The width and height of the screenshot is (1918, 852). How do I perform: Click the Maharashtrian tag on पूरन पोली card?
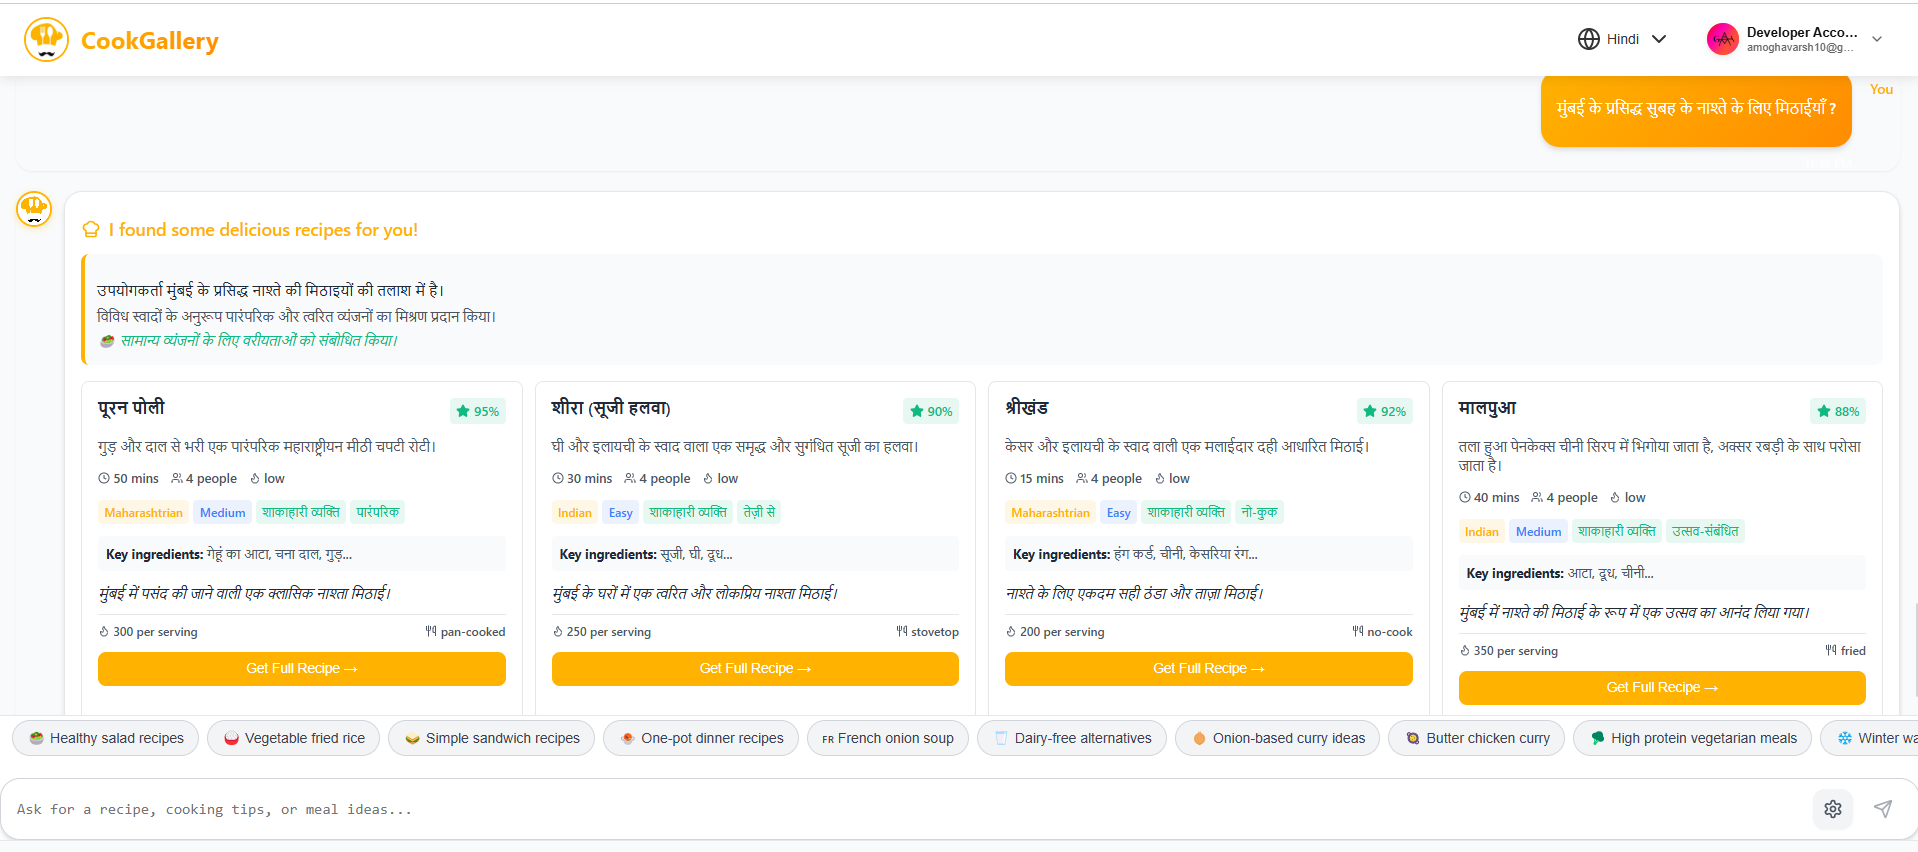[x=143, y=513]
